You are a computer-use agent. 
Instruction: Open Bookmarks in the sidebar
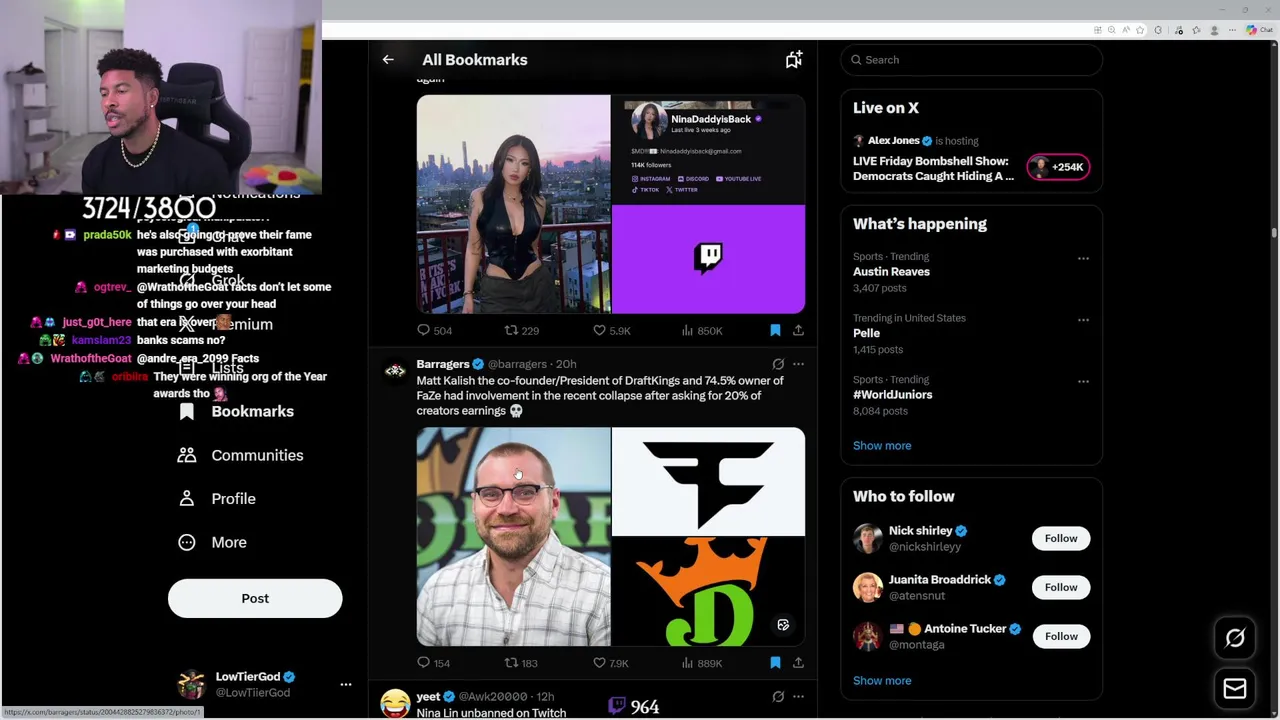pyautogui.click(x=236, y=411)
